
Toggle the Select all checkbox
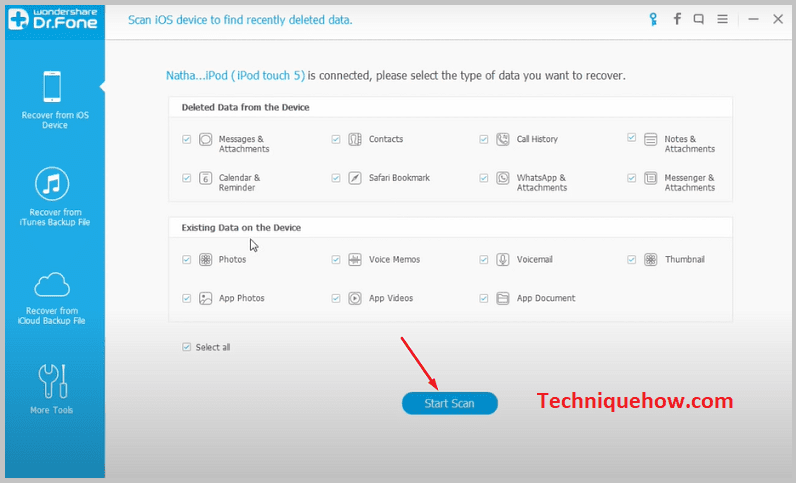pyautogui.click(x=187, y=347)
